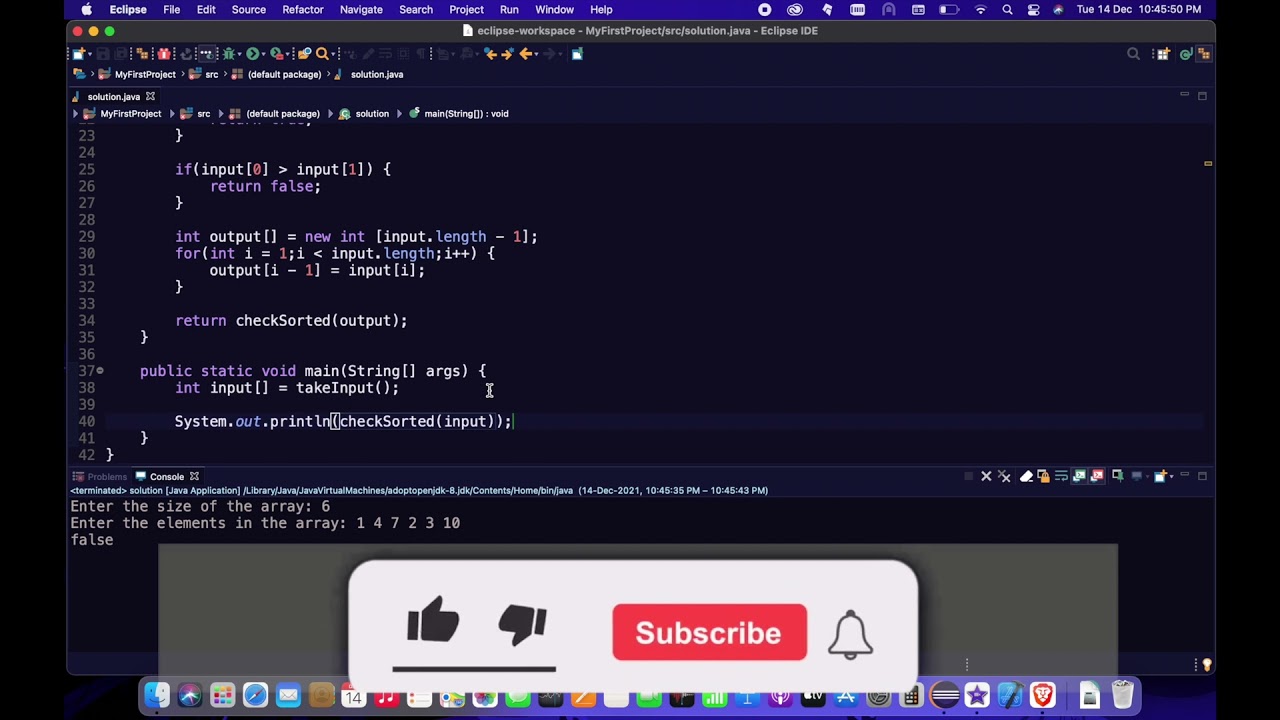The image size is (1280, 720).
Task: Click the Open Perspective icon at top right
Action: point(1163,54)
